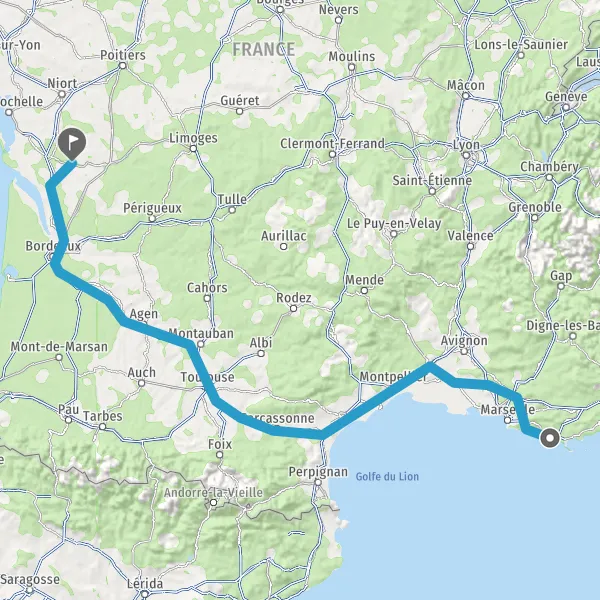Click the Lérida city marker

pos(145,594)
